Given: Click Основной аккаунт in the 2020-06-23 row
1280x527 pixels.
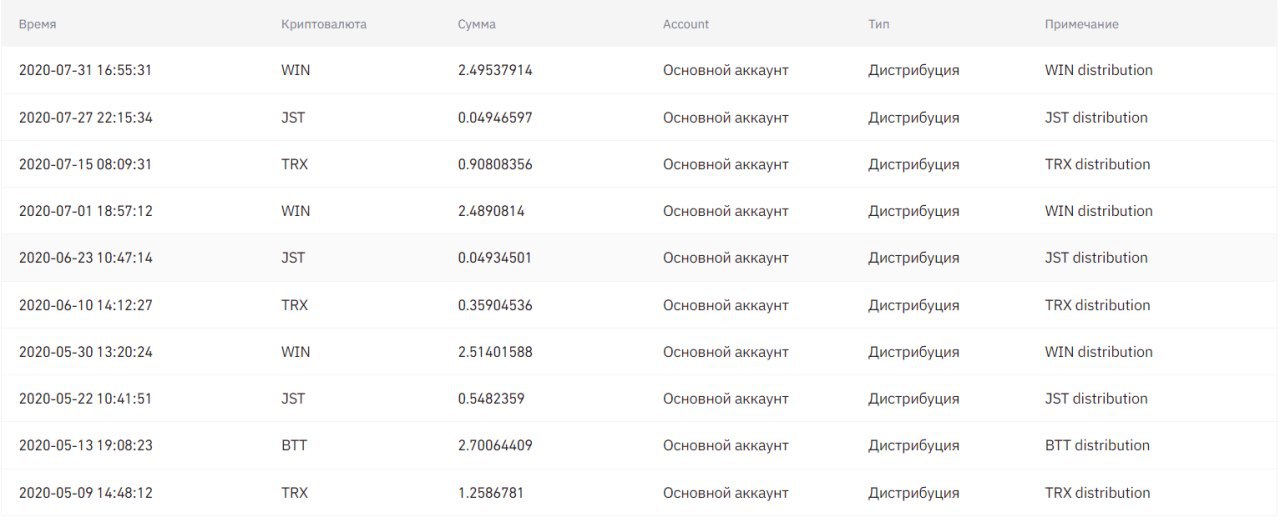Looking at the screenshot, I should pos(726,258).
